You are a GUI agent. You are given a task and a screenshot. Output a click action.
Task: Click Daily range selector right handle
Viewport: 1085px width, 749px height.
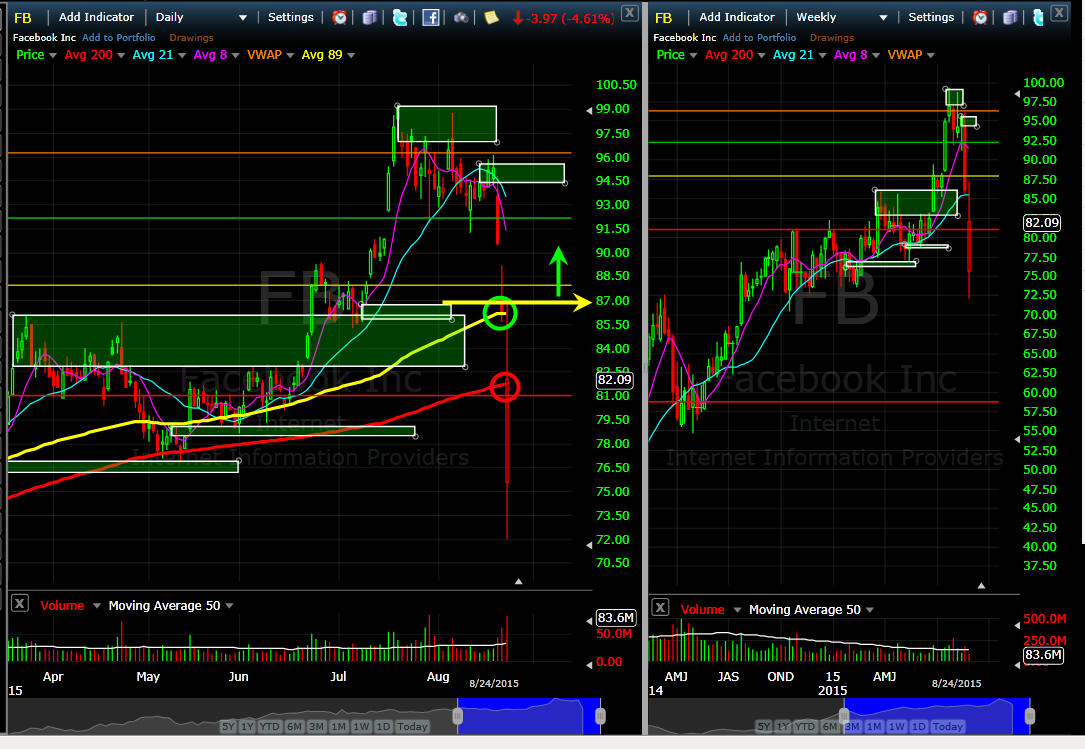[600, 716]
